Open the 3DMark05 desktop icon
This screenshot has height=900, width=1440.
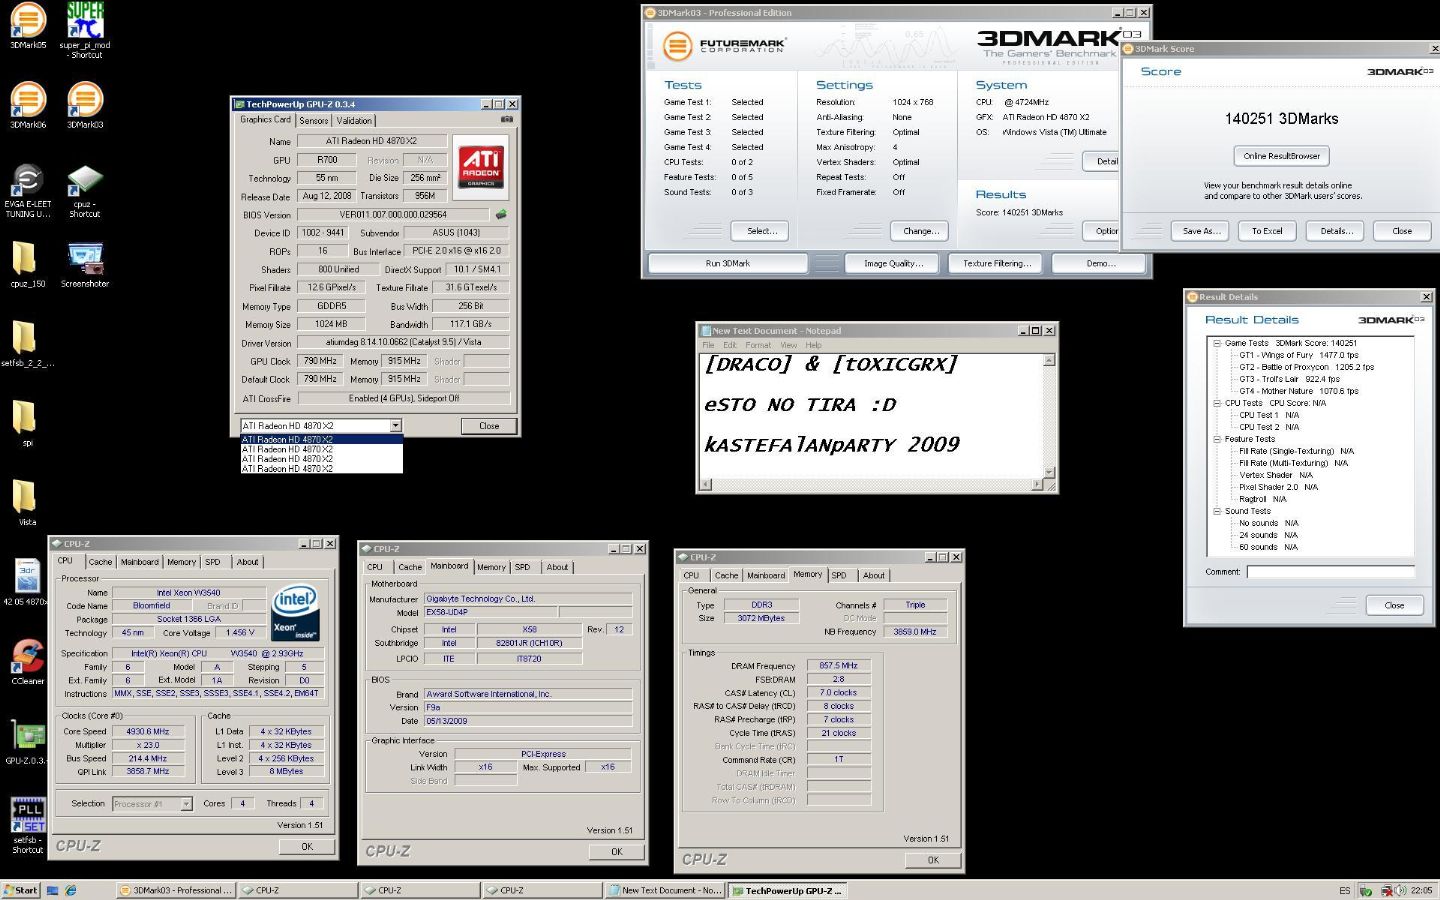click(x=28, y=21)
